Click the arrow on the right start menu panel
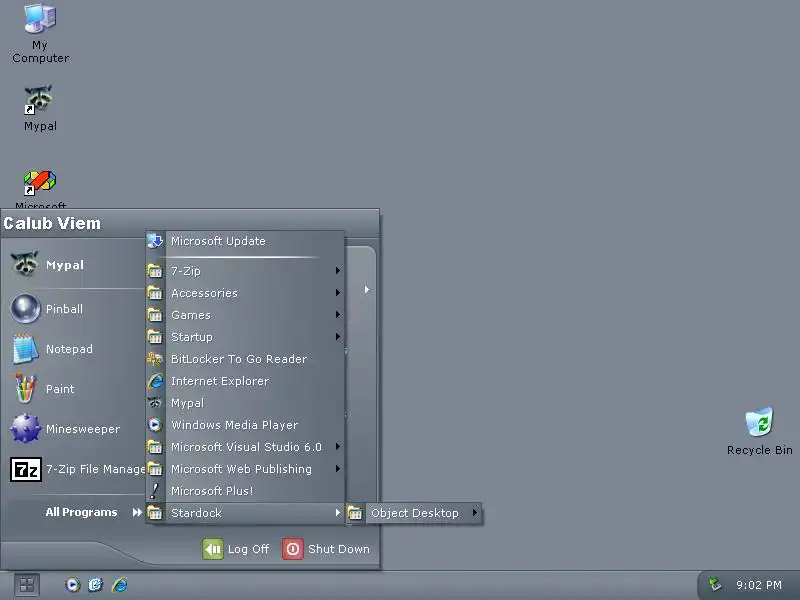 367,290
